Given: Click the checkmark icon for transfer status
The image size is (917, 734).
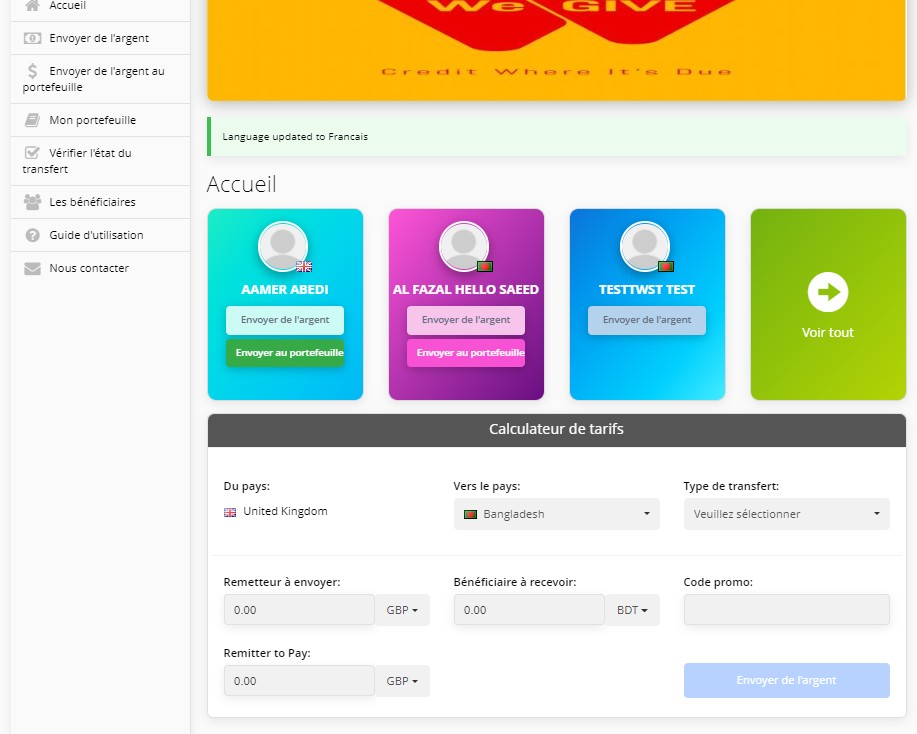Looking at the screenshot, I should pyautogui.click(x=32, y=153).
